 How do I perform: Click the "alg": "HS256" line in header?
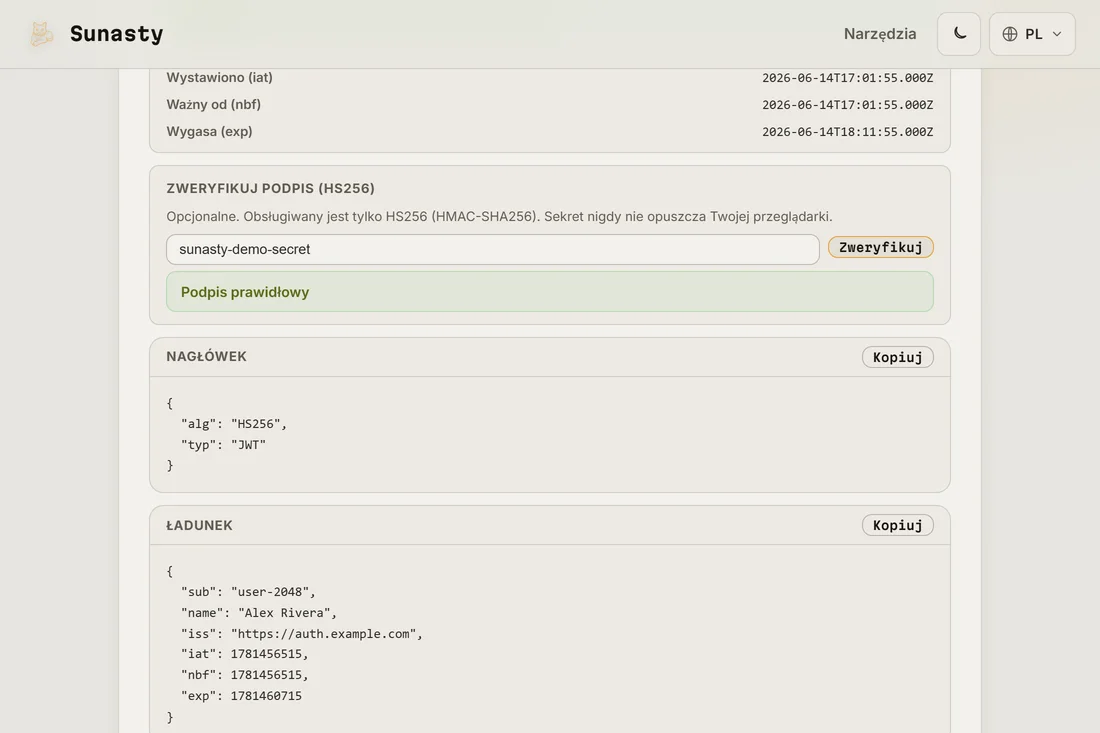pyautogui.click(x=234, y=424)
